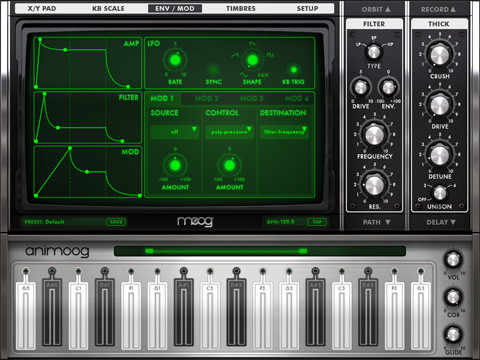Image resolution: width=480 pixels, height=360 pixels.
Task: Click the PRESET: Default field
Action: 63,222
